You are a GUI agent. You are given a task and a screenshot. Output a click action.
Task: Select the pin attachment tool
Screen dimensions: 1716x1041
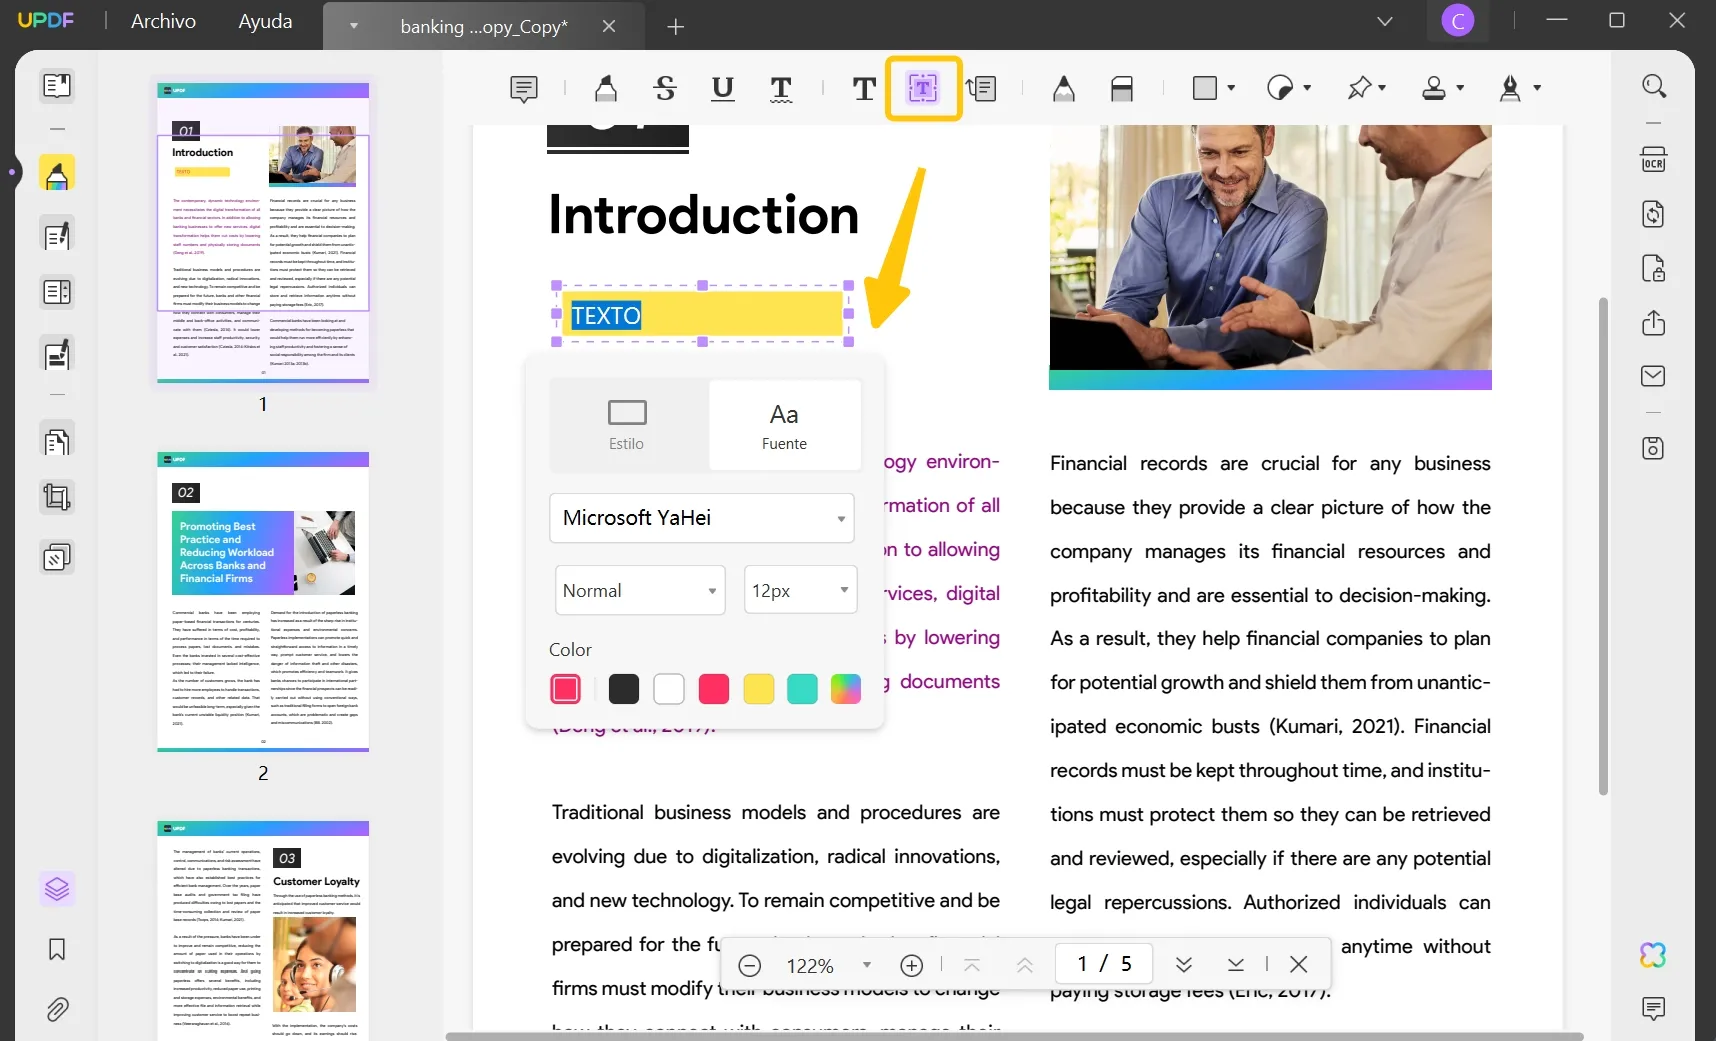point(1358,88)
